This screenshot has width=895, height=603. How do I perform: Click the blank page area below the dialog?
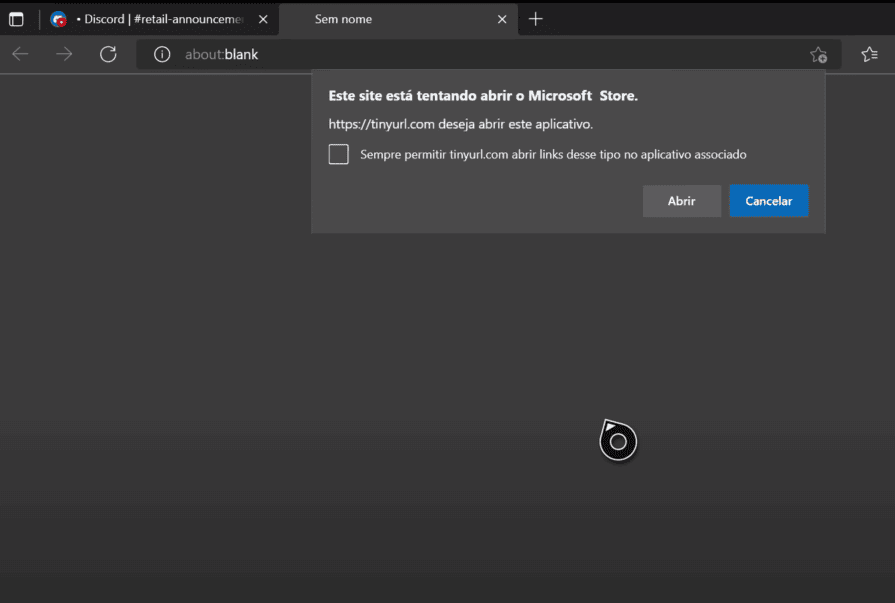[x=300, y=400]
